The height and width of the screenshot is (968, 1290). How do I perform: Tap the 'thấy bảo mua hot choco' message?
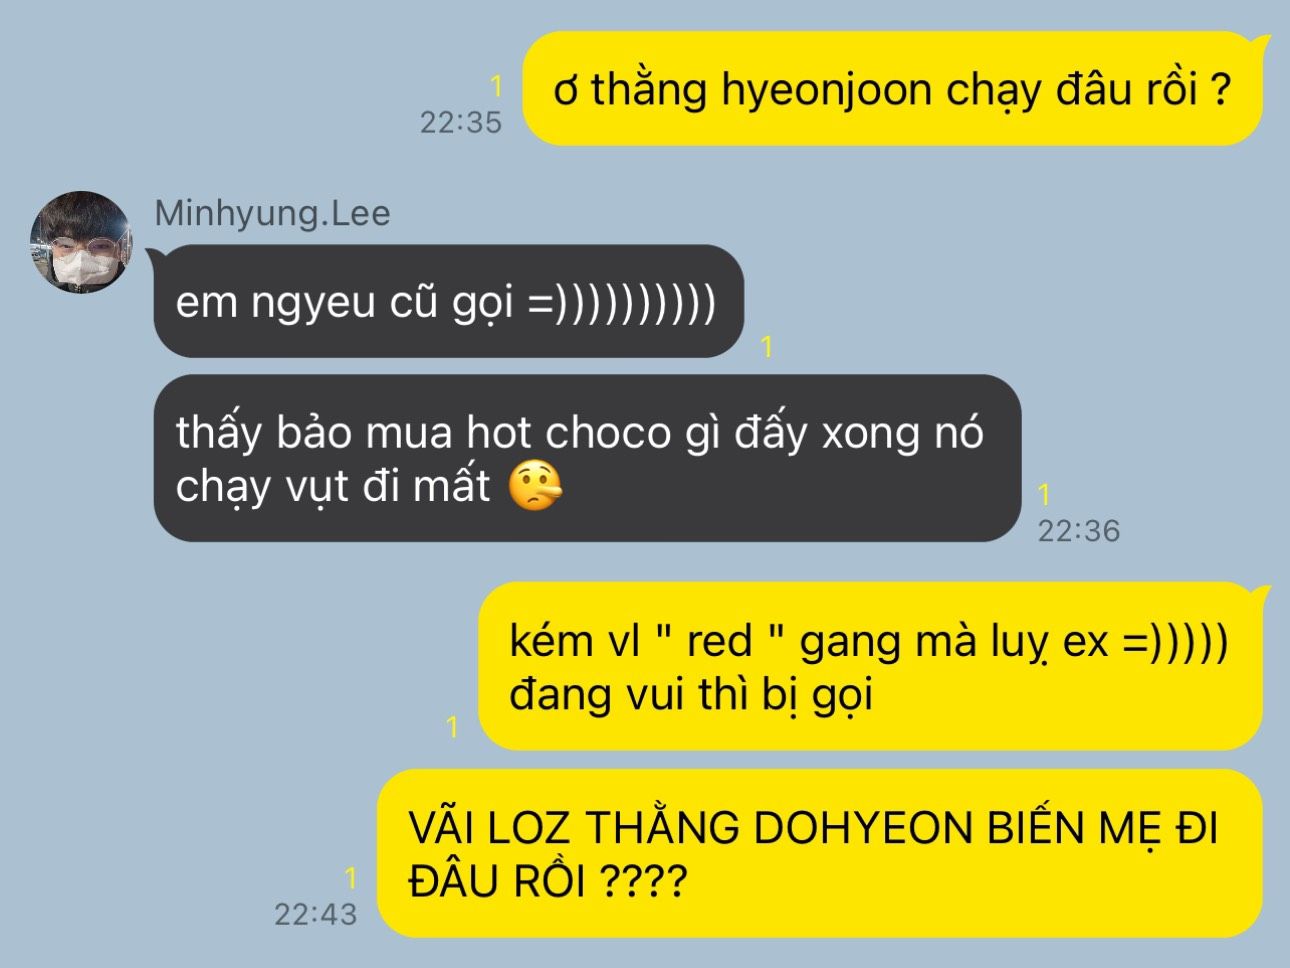[587, 458]
